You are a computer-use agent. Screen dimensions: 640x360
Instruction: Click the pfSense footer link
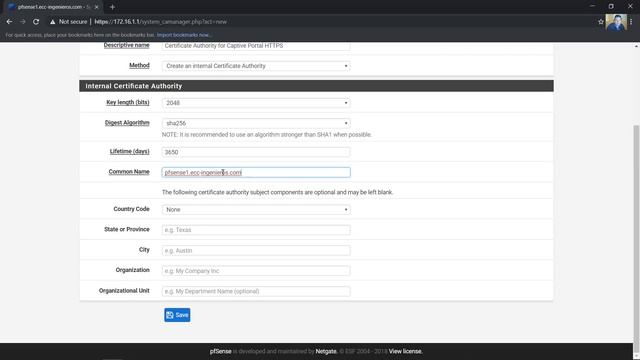click(220, 351)
